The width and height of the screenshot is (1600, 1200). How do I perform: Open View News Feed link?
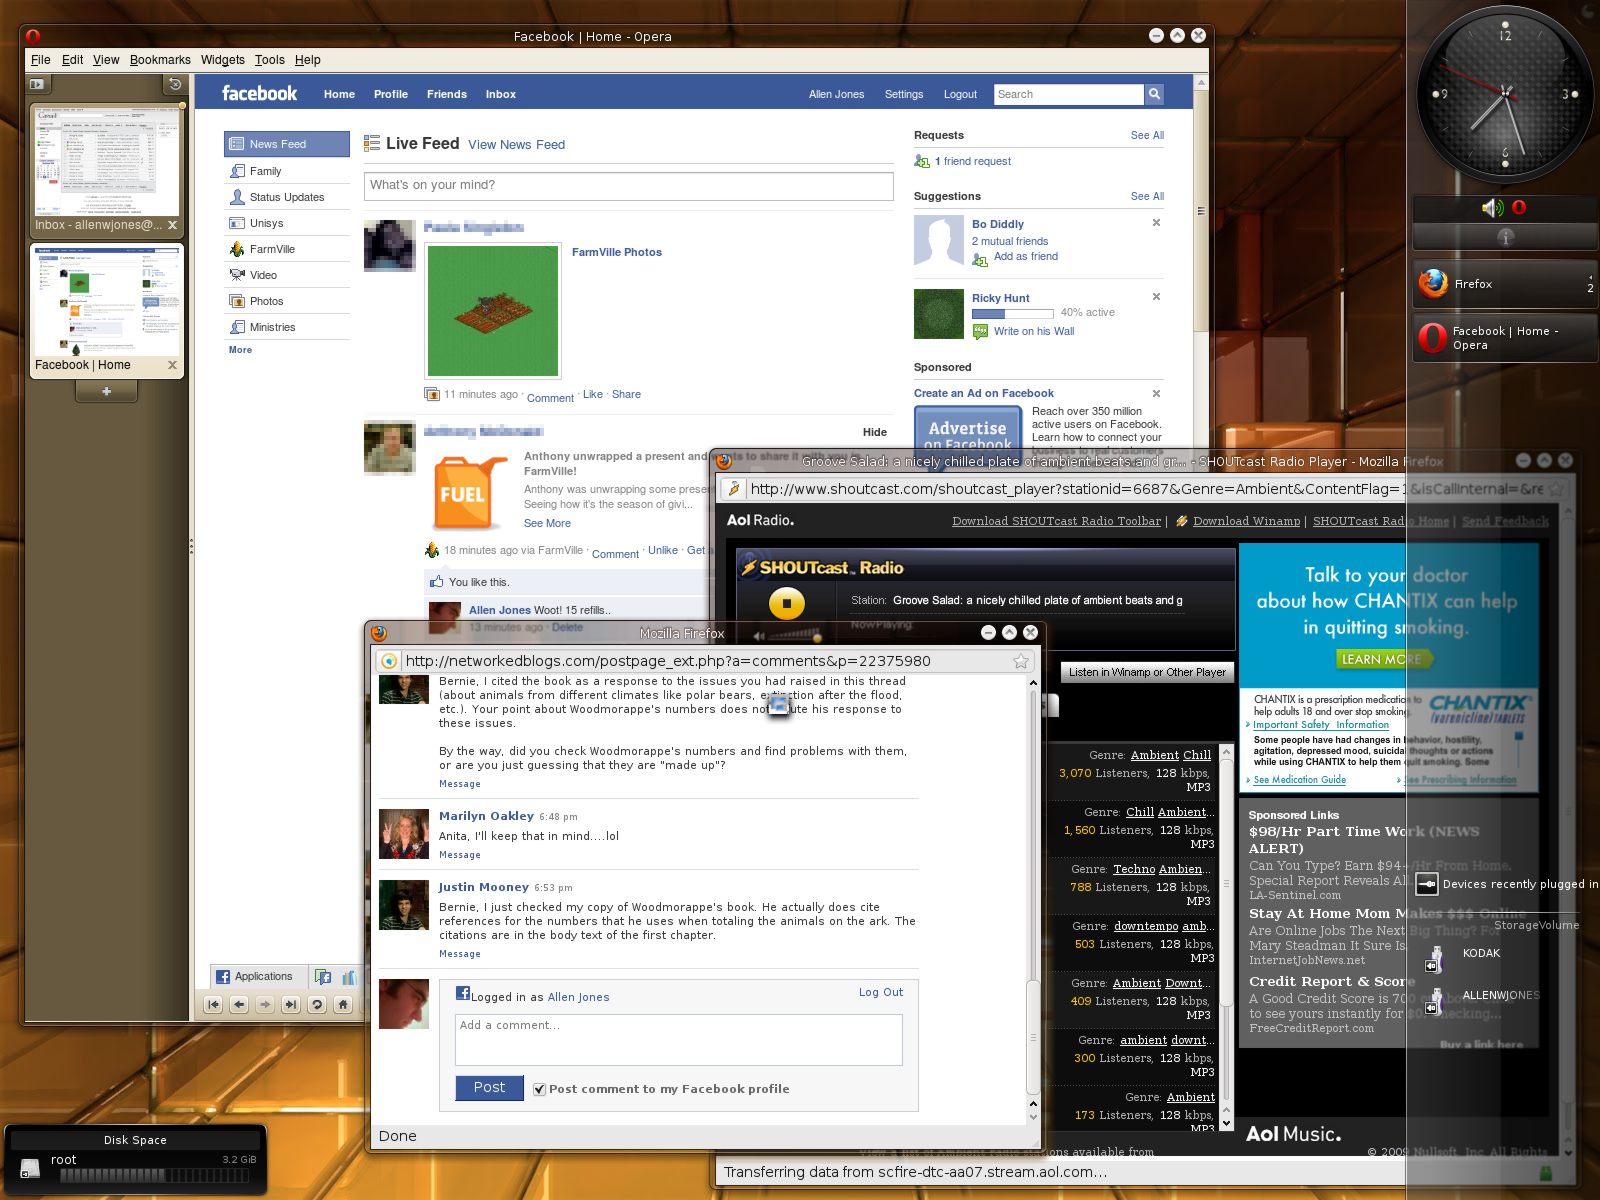pyautogui.click(x=516, y=145)
